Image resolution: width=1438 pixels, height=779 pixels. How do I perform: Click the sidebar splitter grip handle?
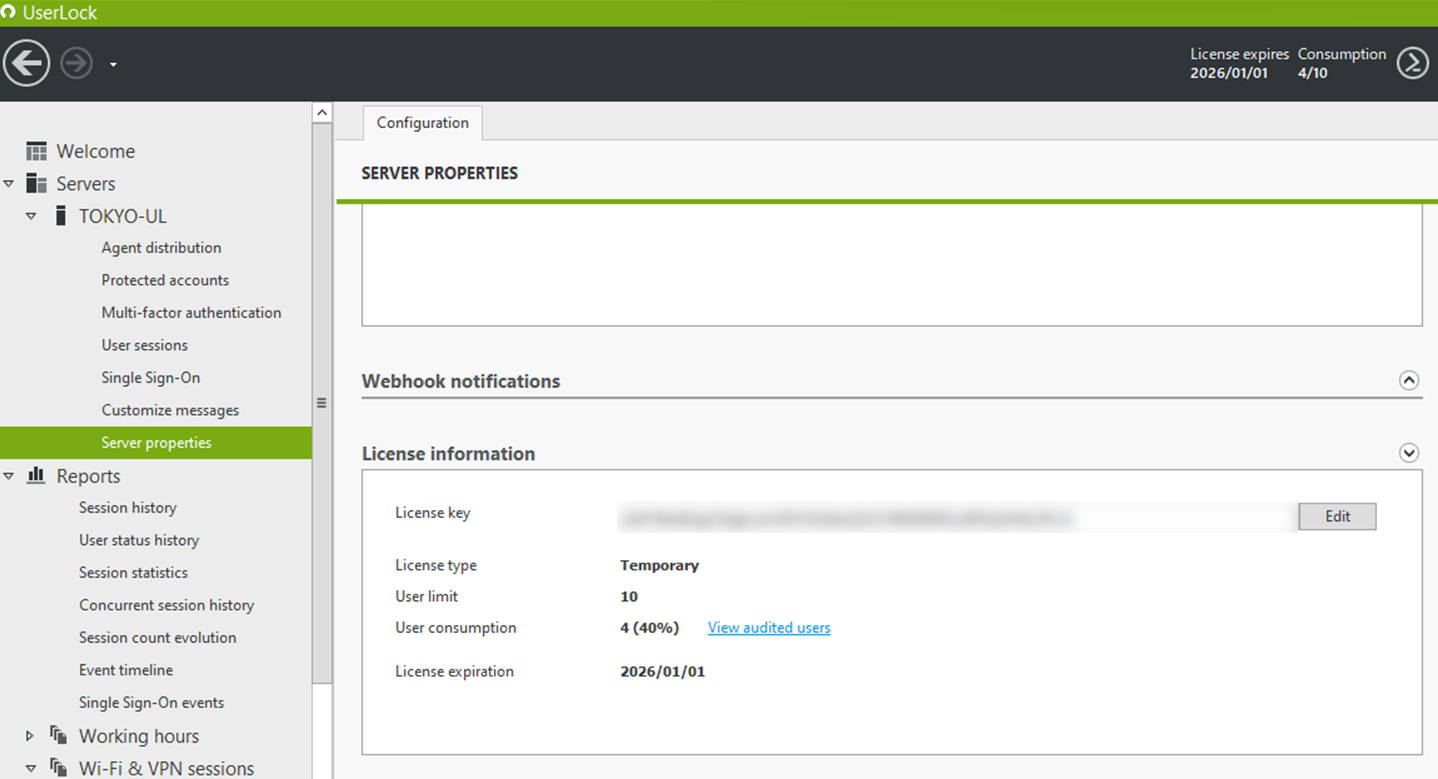click(322, 403)
